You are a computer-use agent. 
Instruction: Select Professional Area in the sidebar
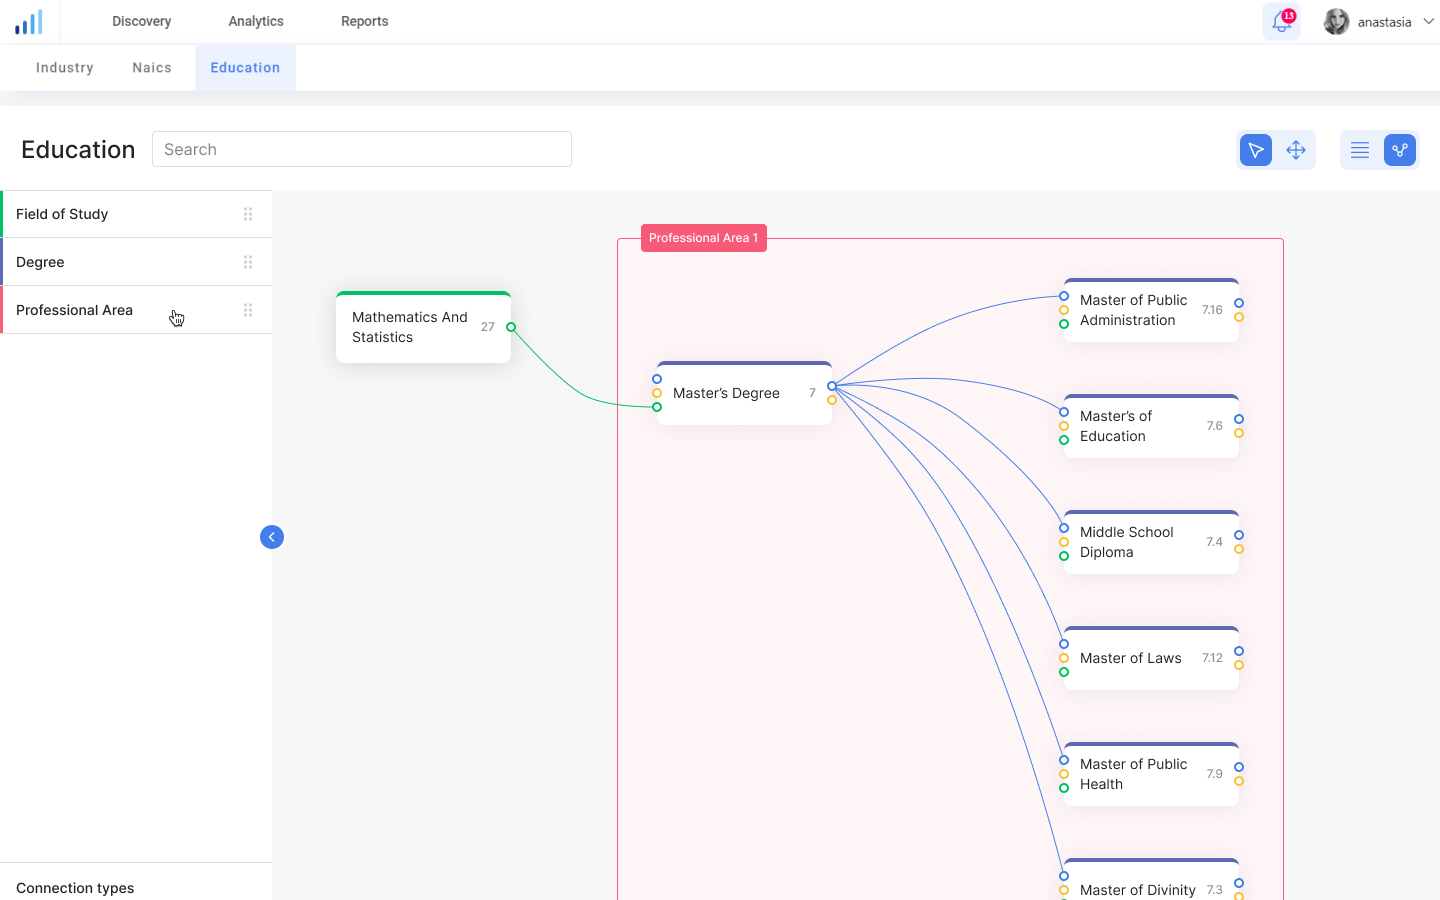(136, 310)
